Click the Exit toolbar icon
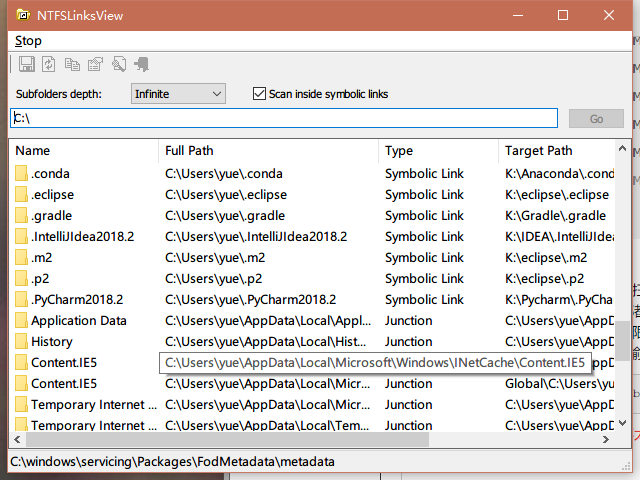 point(141,64)
